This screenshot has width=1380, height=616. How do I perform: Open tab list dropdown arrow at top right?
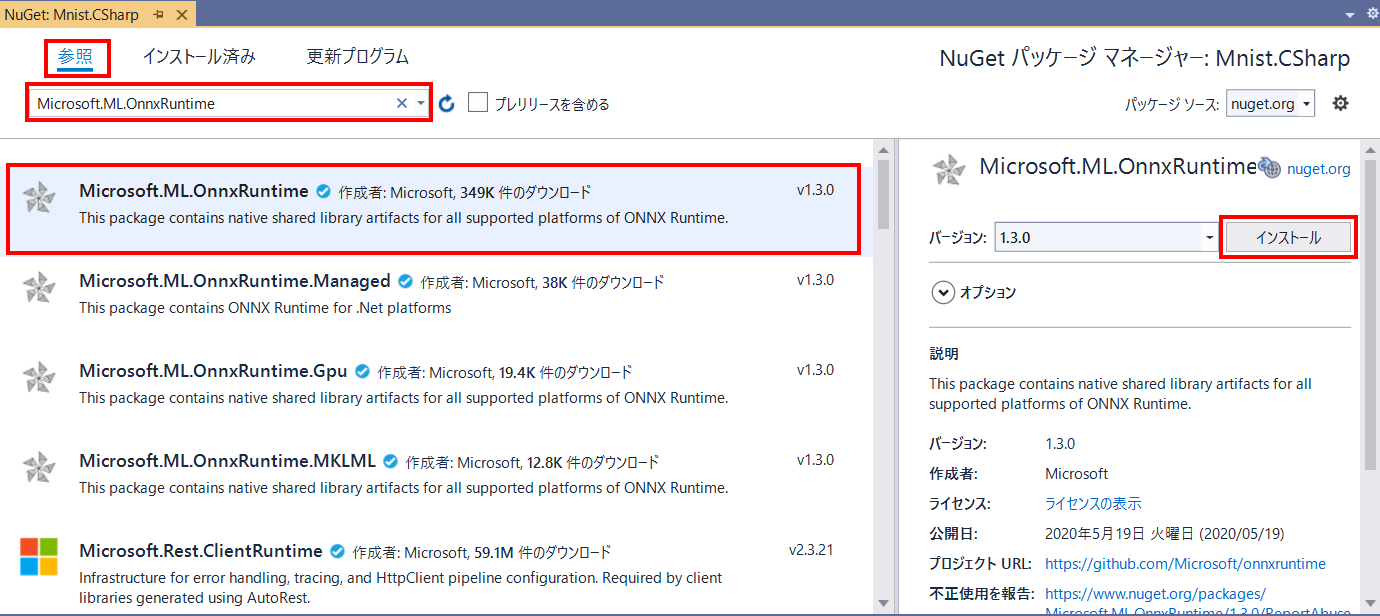pyautogui.click(x=1350, y=14)
